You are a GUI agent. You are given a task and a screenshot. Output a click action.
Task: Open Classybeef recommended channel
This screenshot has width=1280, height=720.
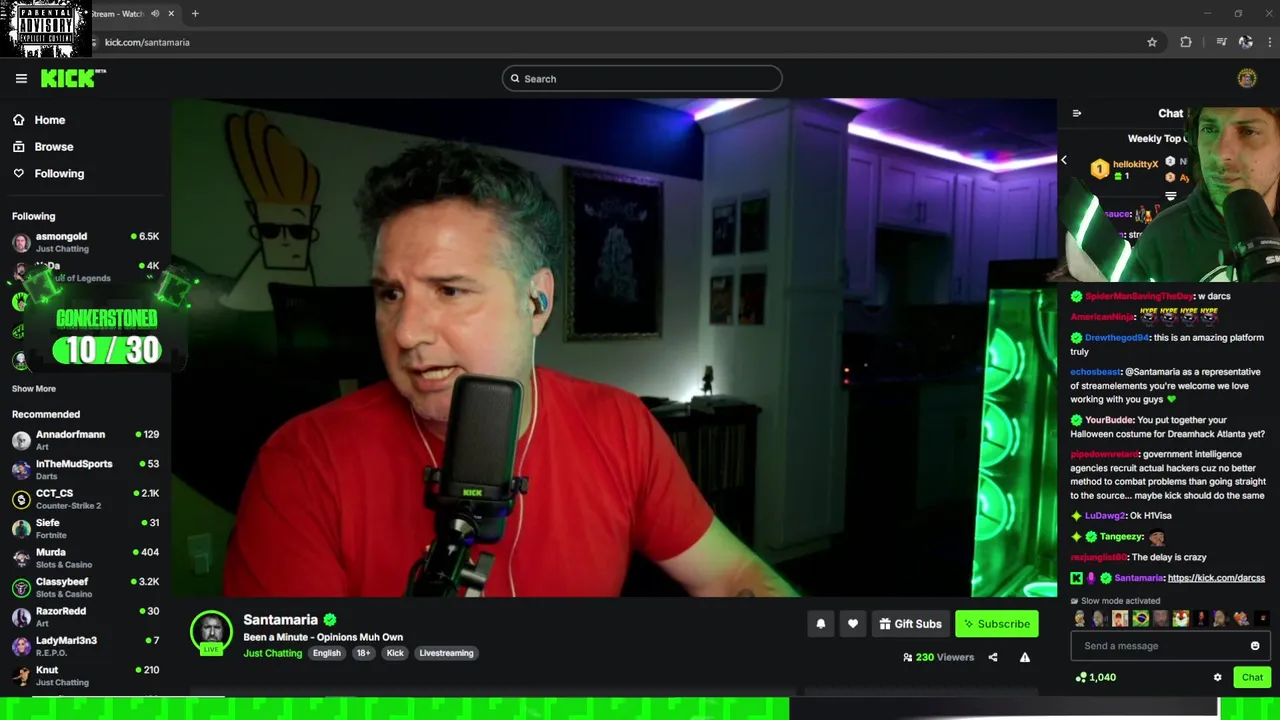pyautogui.click(x=85, y=587)
